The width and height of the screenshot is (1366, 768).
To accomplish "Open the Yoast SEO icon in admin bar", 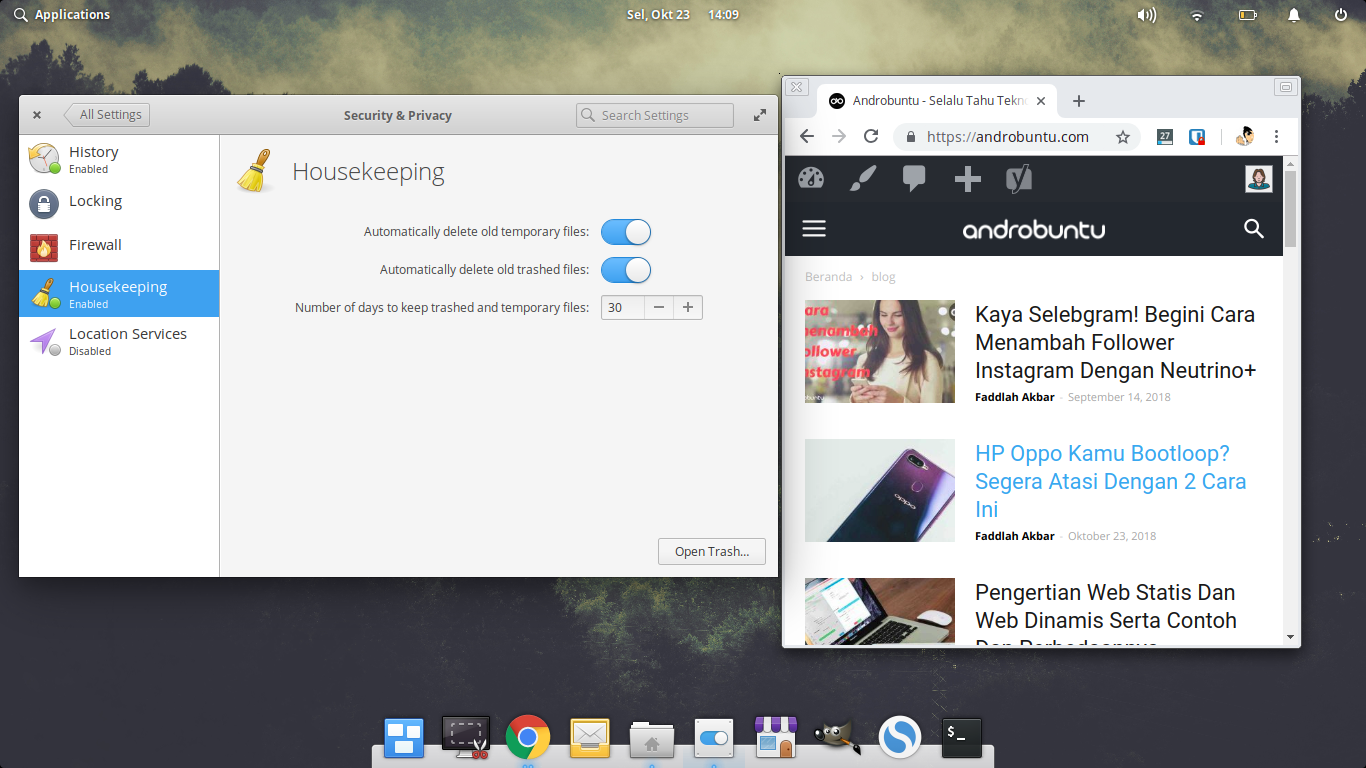I will pyautogui.click(x=1020, y=178).
